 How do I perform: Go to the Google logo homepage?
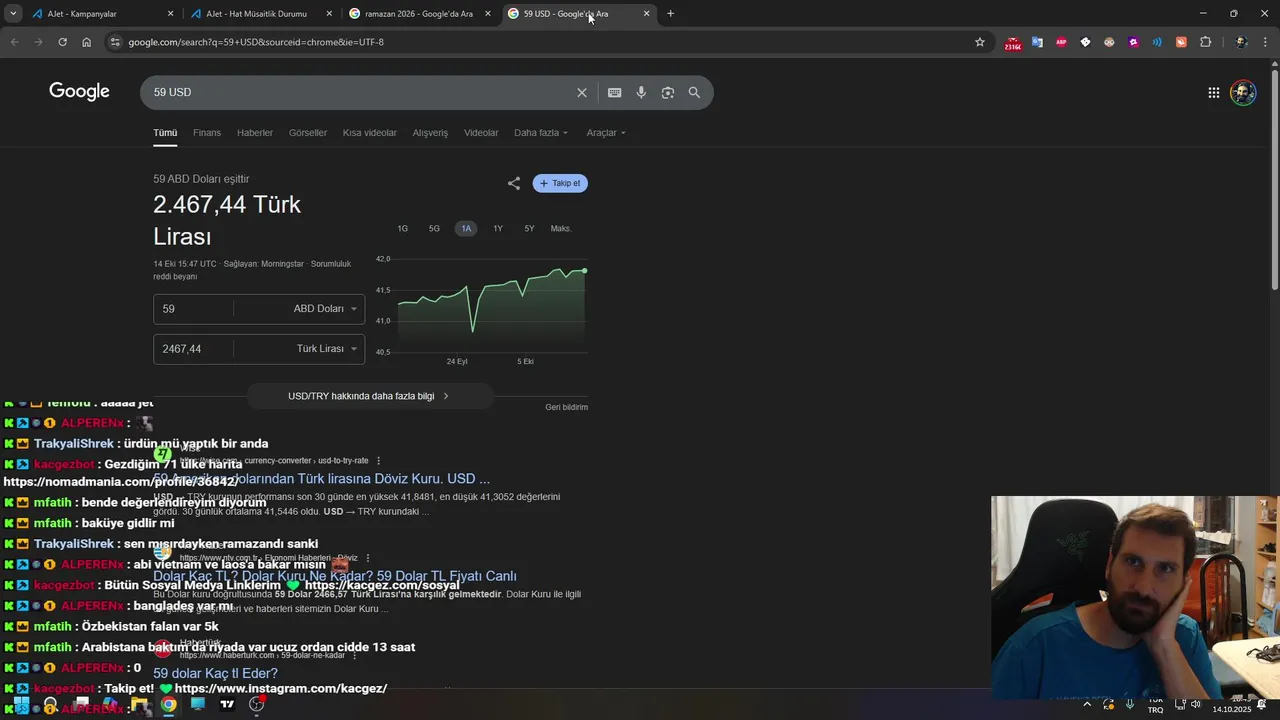[79, 92]
